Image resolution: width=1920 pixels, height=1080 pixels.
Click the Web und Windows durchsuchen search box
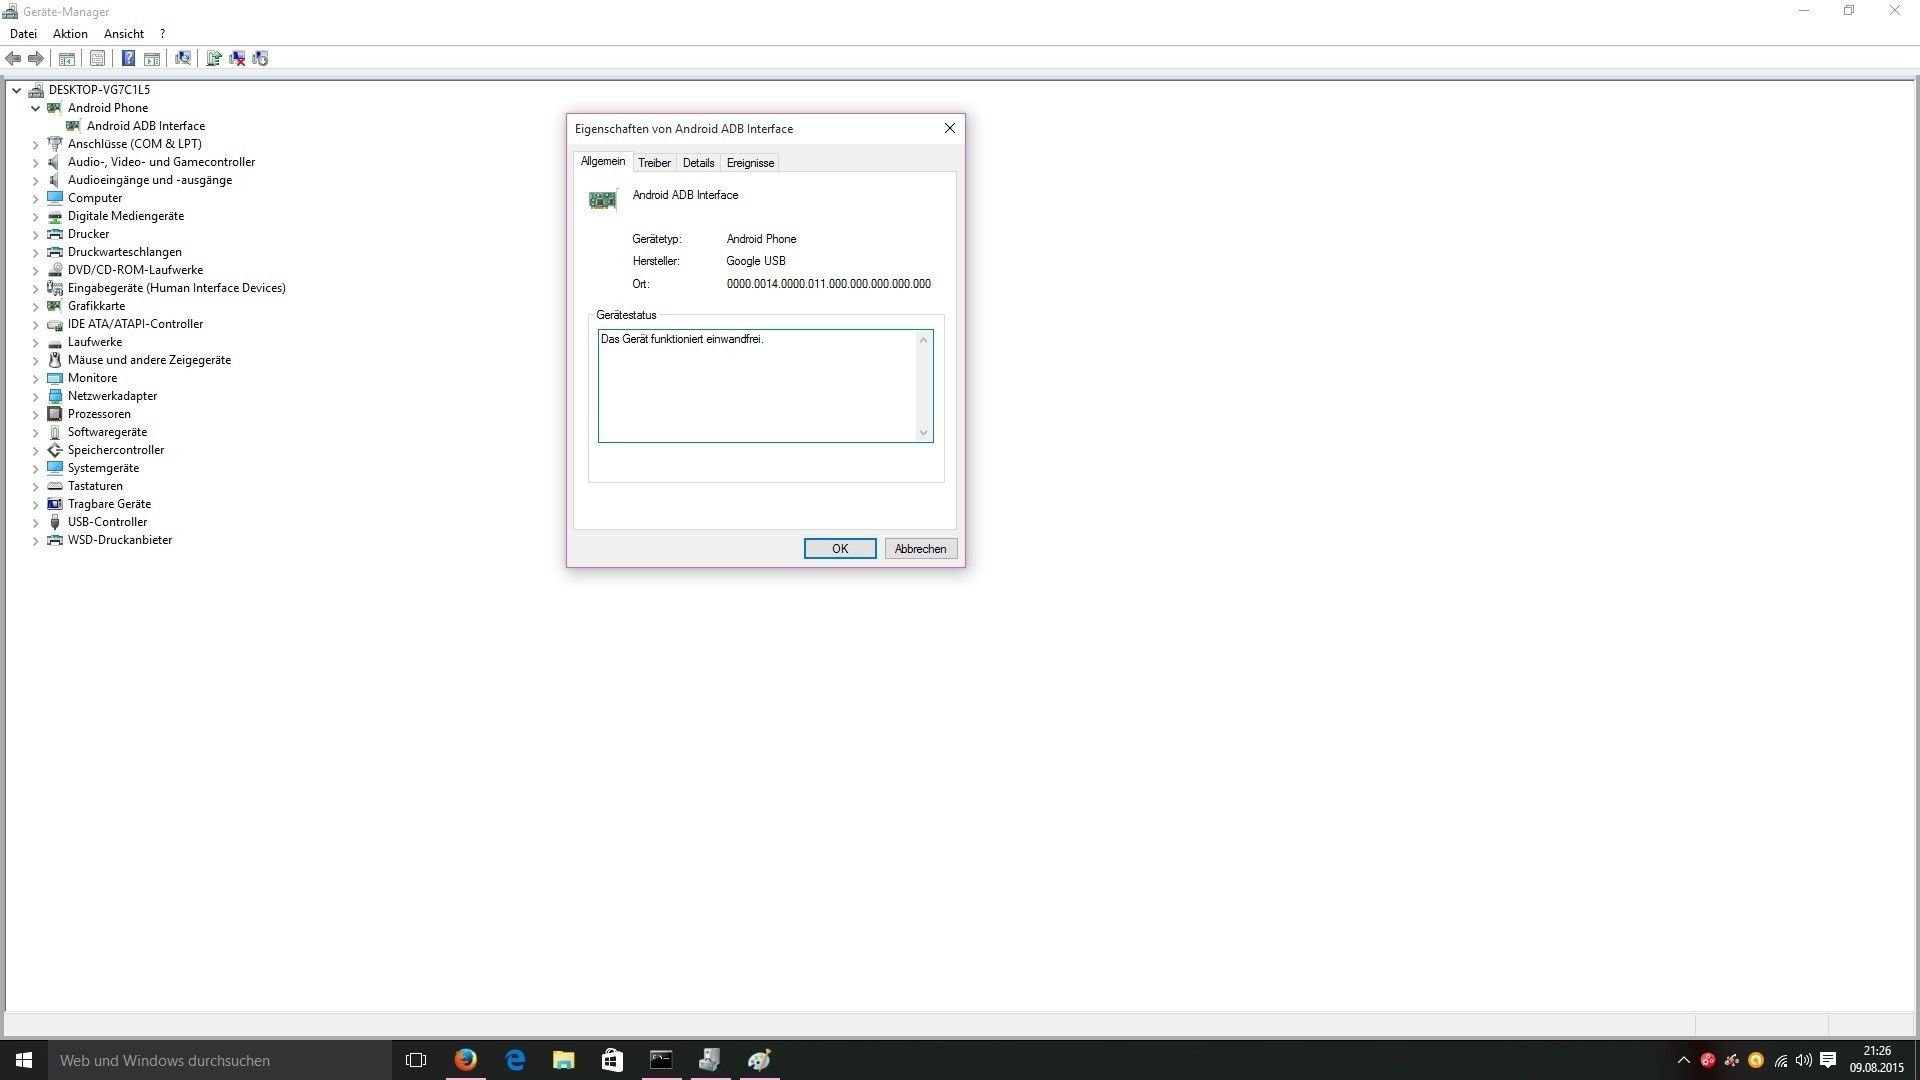pos(220,1060)
